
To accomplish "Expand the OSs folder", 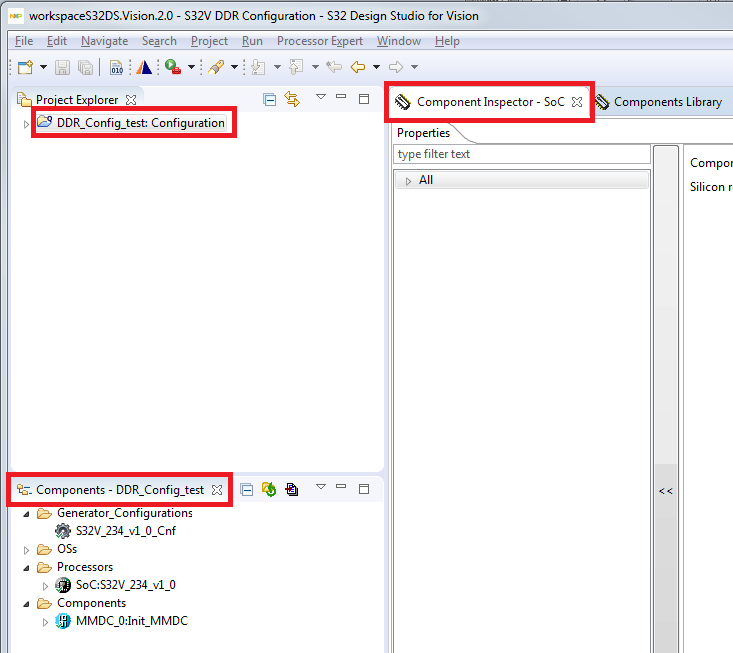I will click(27, 551).
